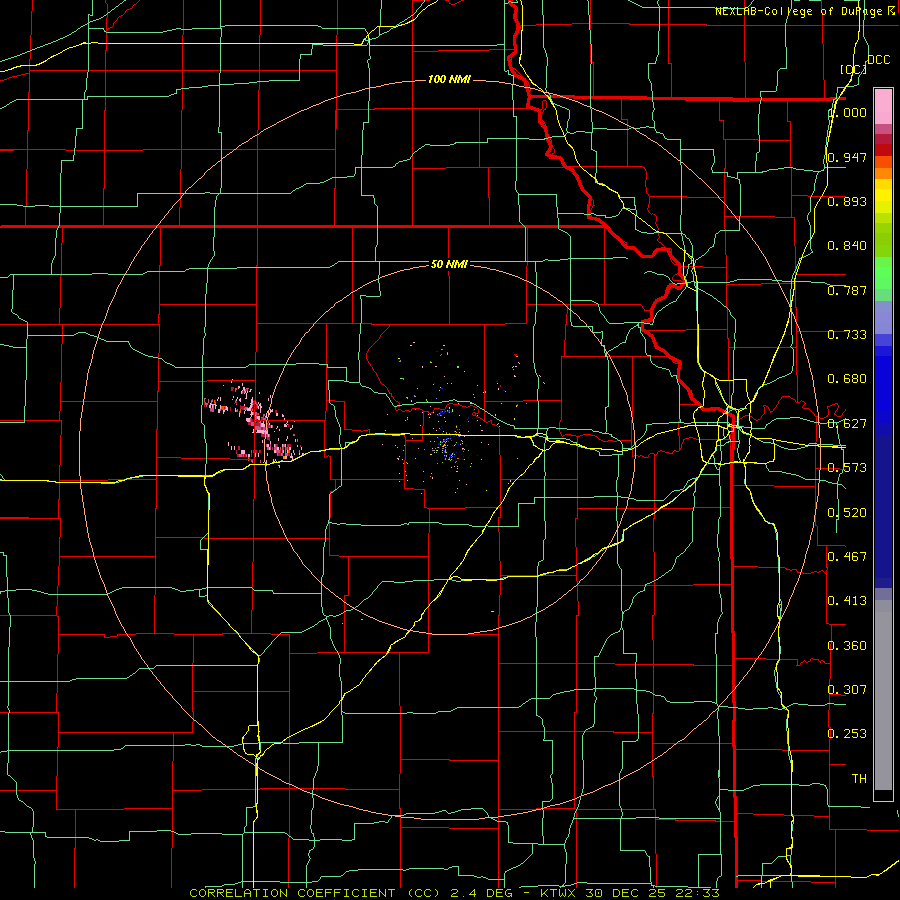Click the Correlation Coefficient caption at the bottom
The height and width of the screenshot is (900, 900).
pyautogui.click(x=455, y=893)
